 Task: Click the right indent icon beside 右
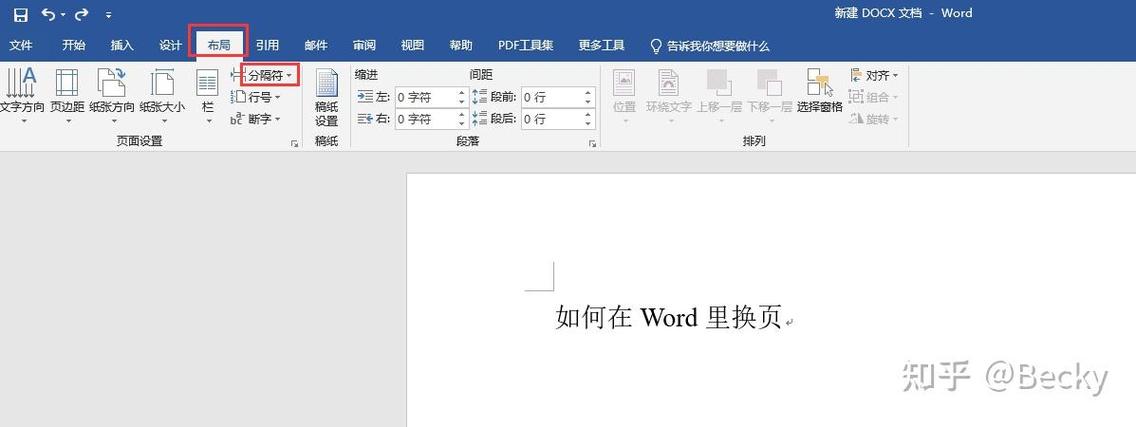[365, 119]
